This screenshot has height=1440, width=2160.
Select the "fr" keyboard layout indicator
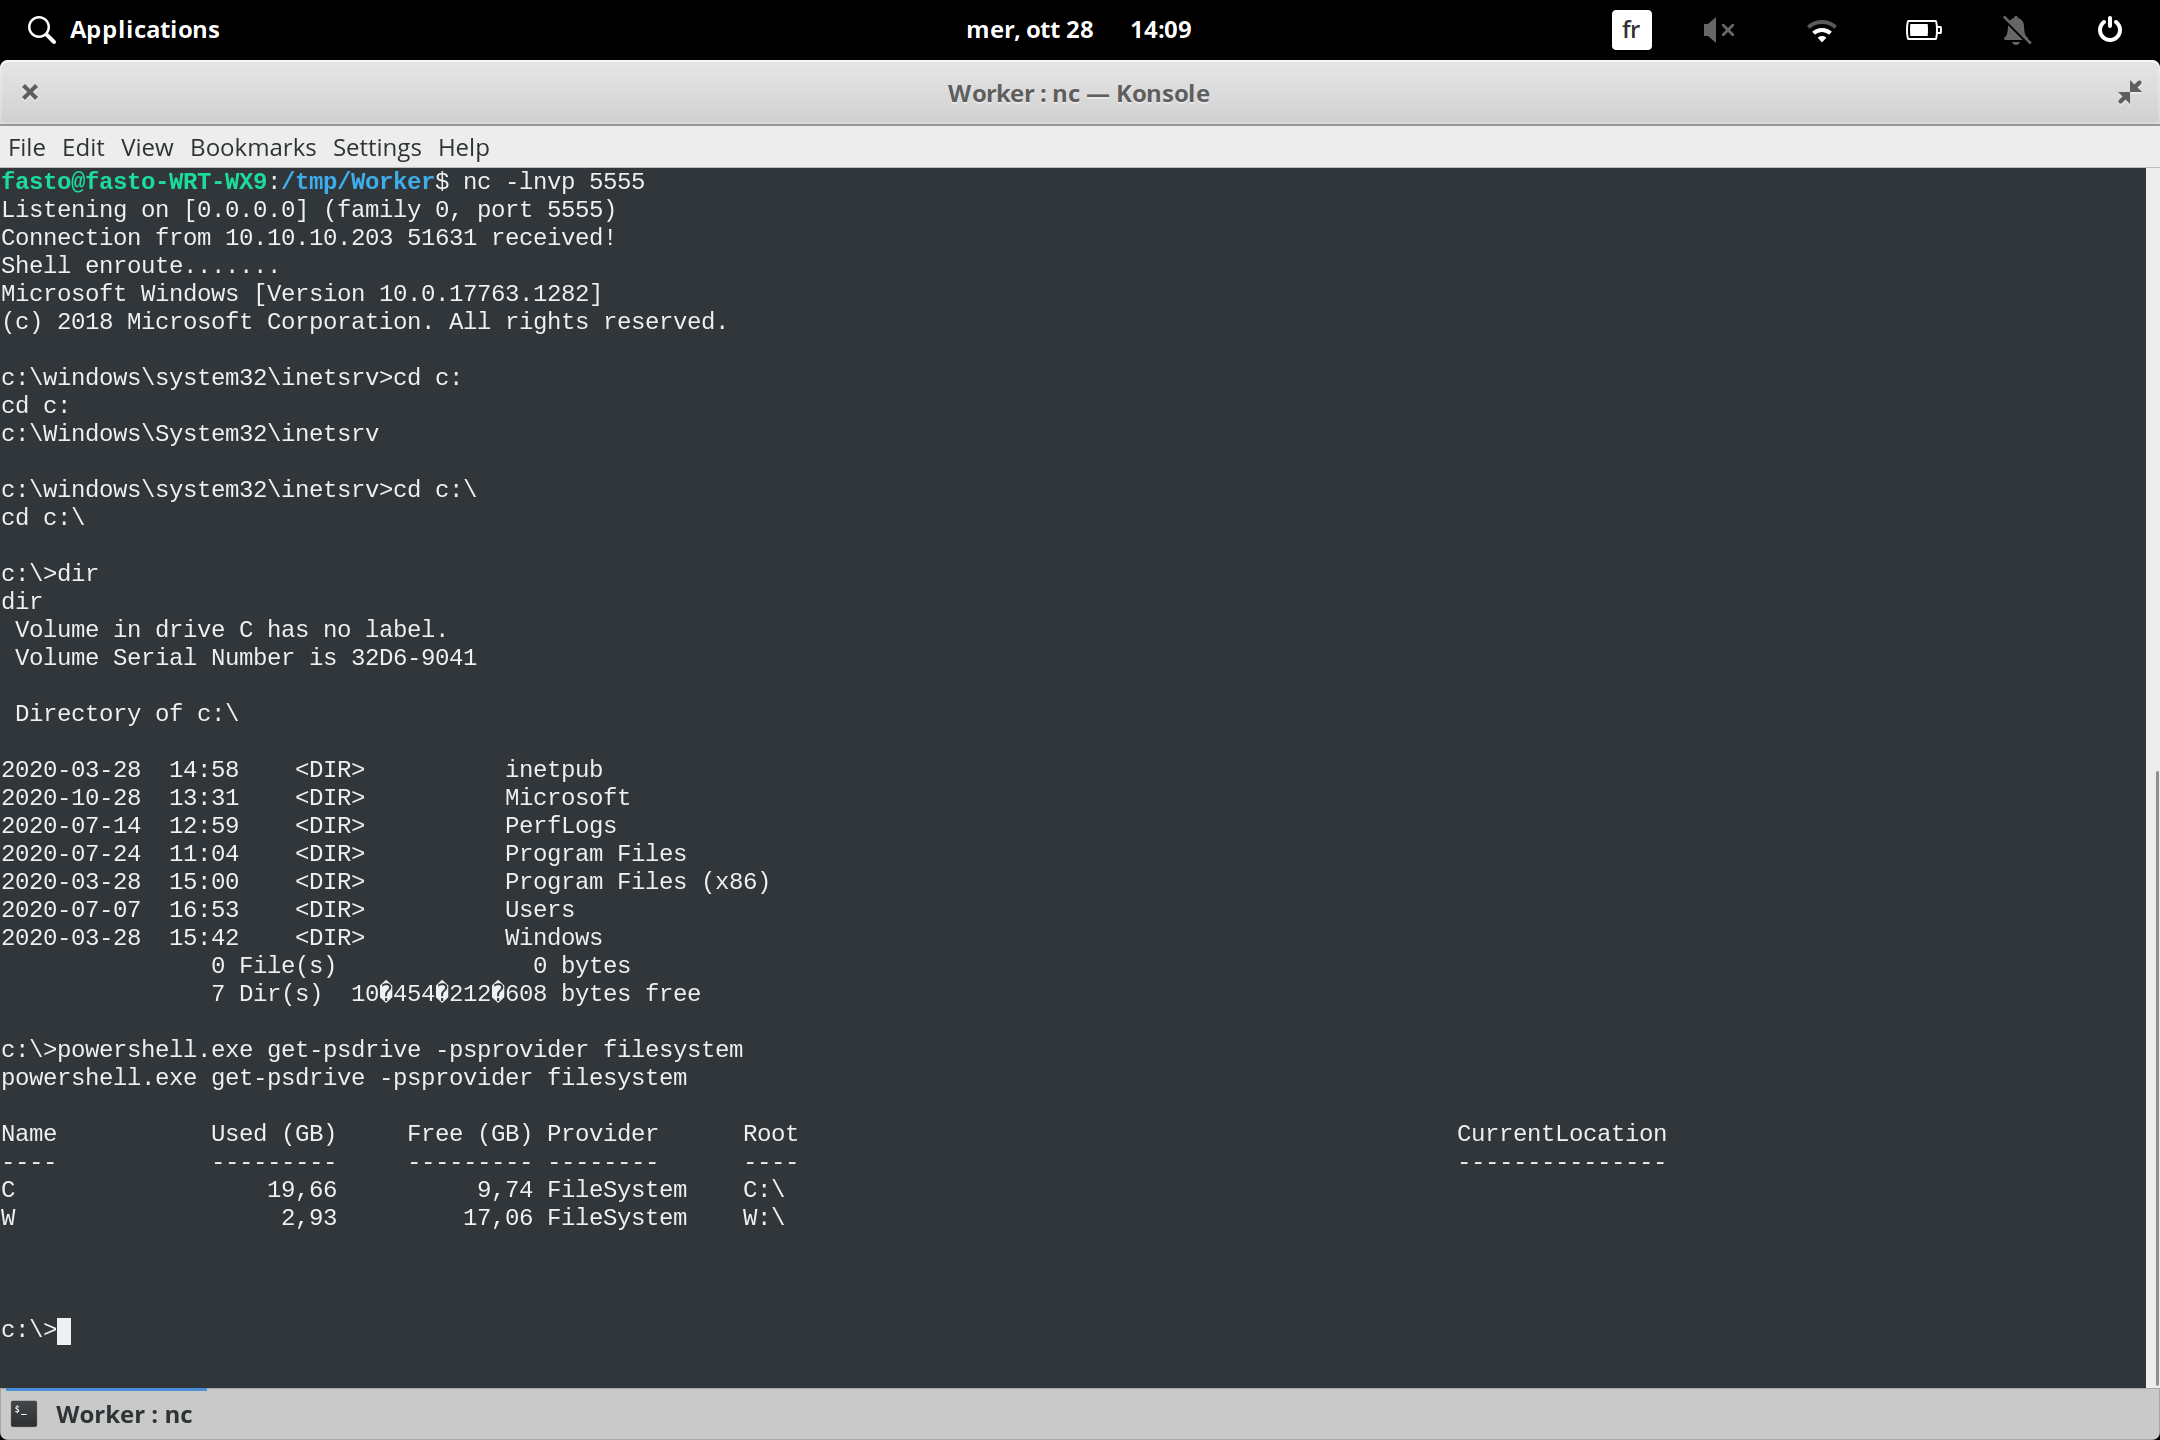point(1630,29)
